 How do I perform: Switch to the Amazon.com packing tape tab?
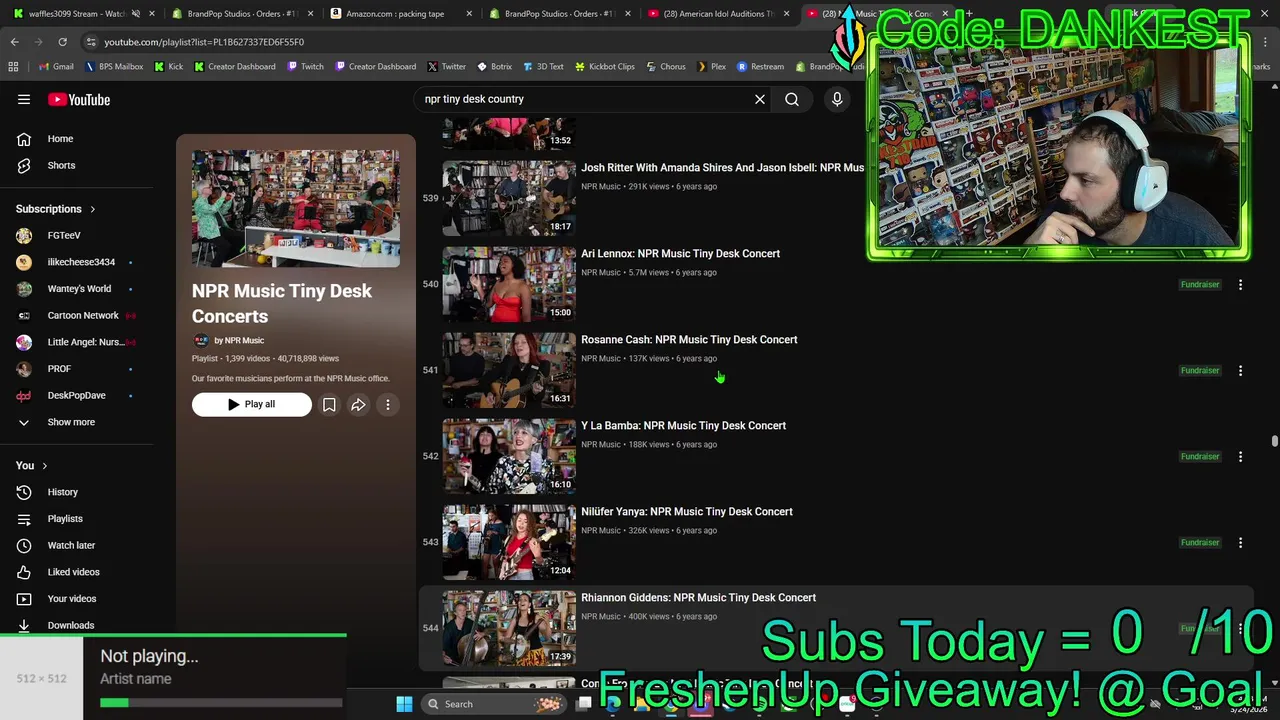395,14
